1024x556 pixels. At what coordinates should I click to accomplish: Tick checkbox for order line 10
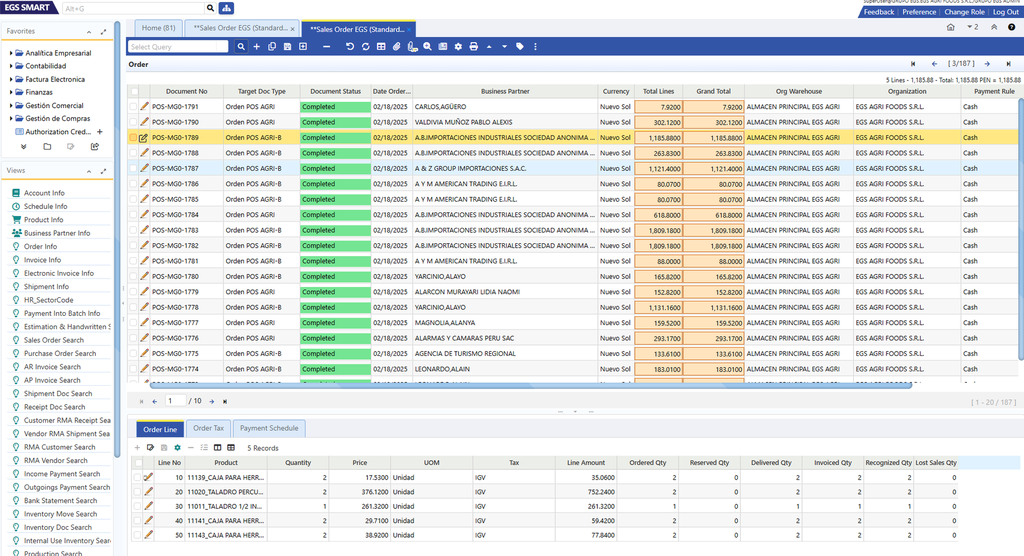coord(137,478)
